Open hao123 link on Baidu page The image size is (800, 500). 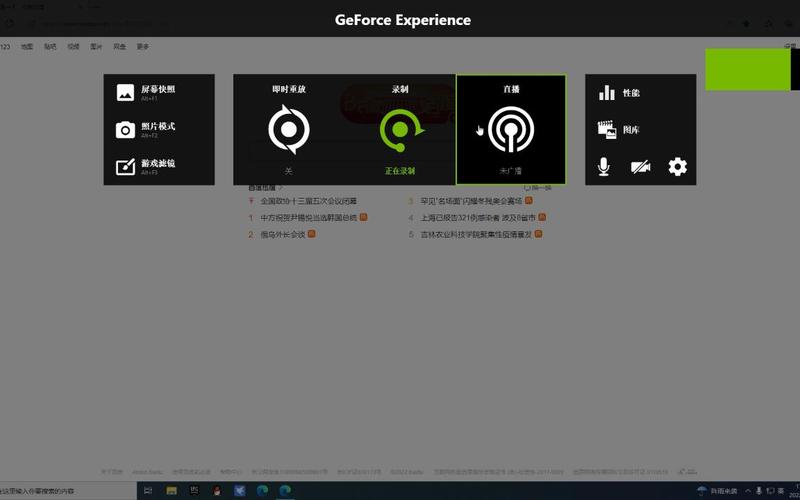click(x=5, y=46)
